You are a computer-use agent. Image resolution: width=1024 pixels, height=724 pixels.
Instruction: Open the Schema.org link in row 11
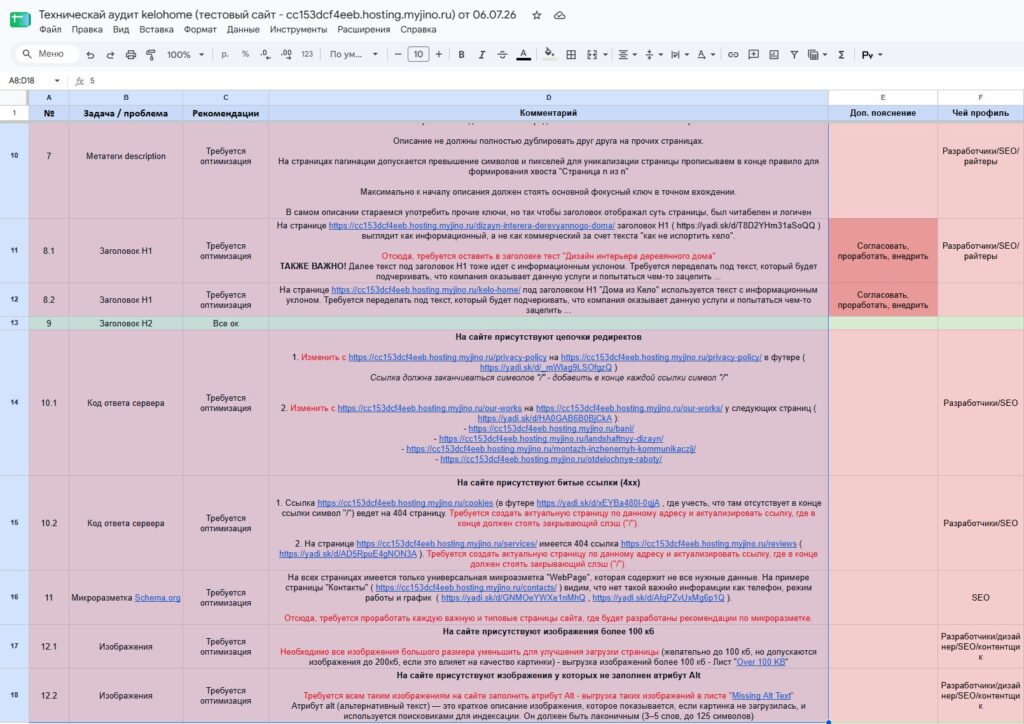point(157,597)
